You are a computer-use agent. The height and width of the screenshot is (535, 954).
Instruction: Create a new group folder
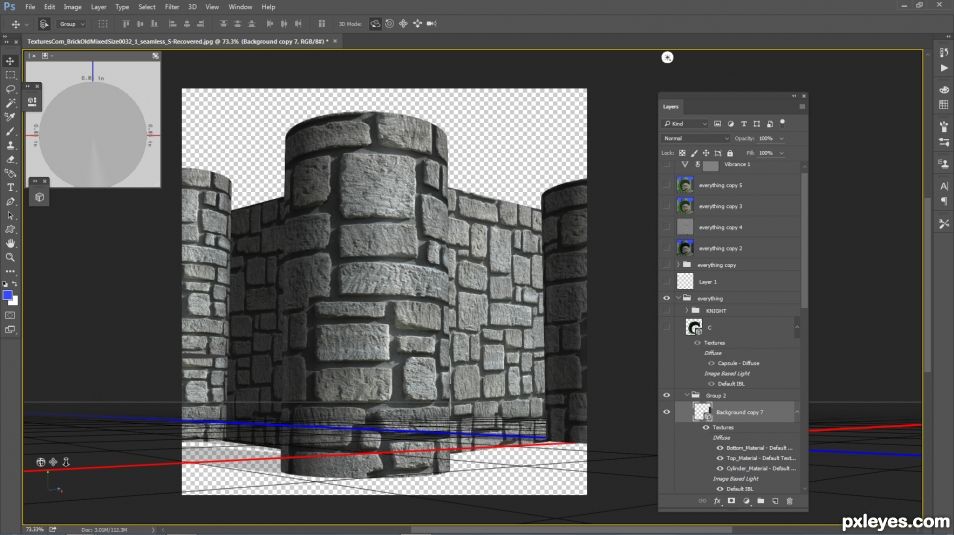761,501
